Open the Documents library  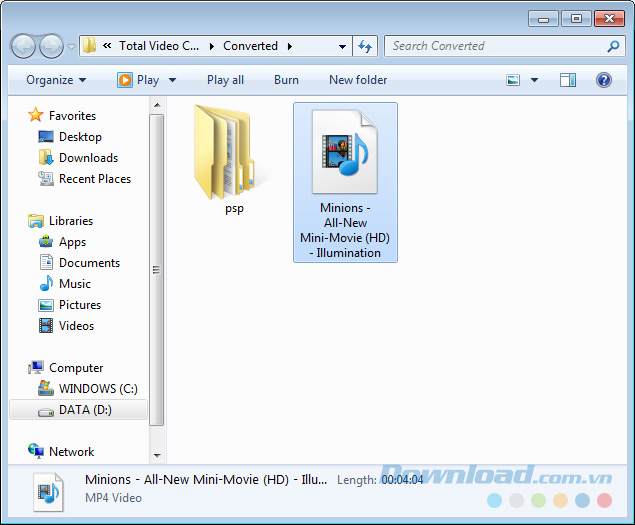[x=89, y=263]
